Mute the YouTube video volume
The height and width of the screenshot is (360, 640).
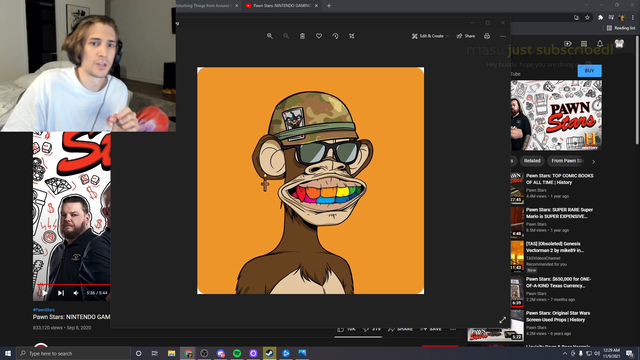tap(76, 293)
